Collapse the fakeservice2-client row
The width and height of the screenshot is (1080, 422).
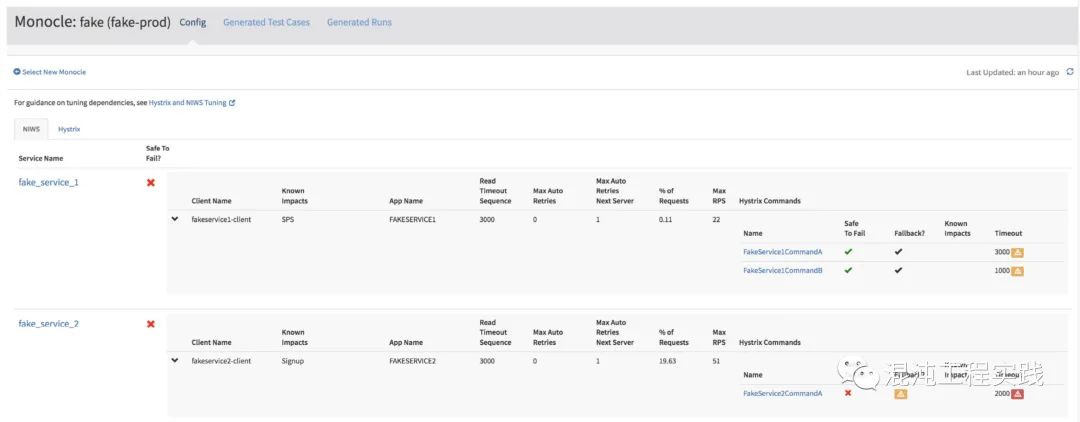click(176, 361)
